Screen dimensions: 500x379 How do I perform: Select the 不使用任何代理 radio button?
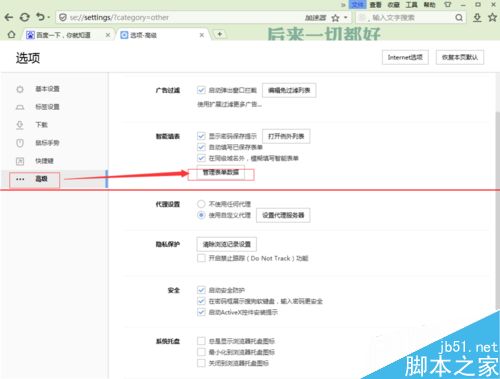tap(201, 204)
